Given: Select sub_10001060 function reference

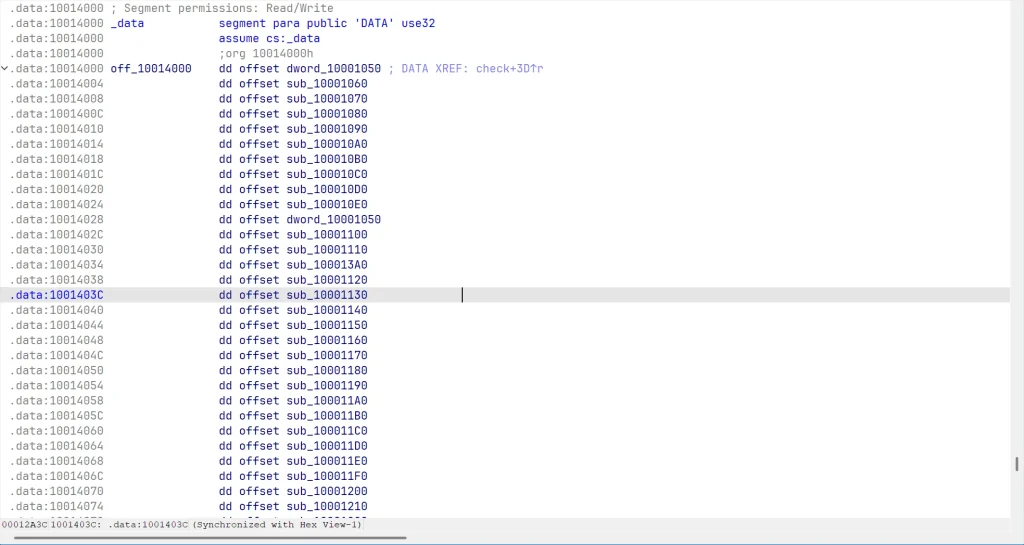Looking at the screenshot, I should [327, 84].
